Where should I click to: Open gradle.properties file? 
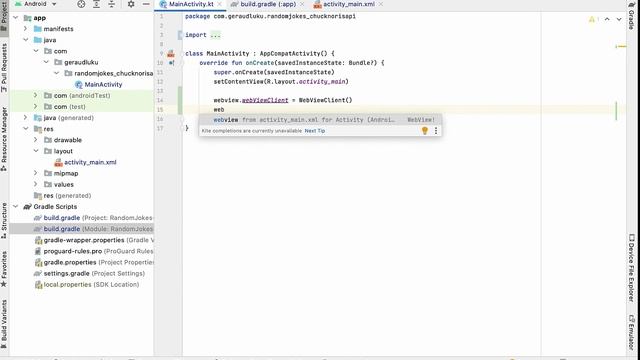click(x=93, y=262)
